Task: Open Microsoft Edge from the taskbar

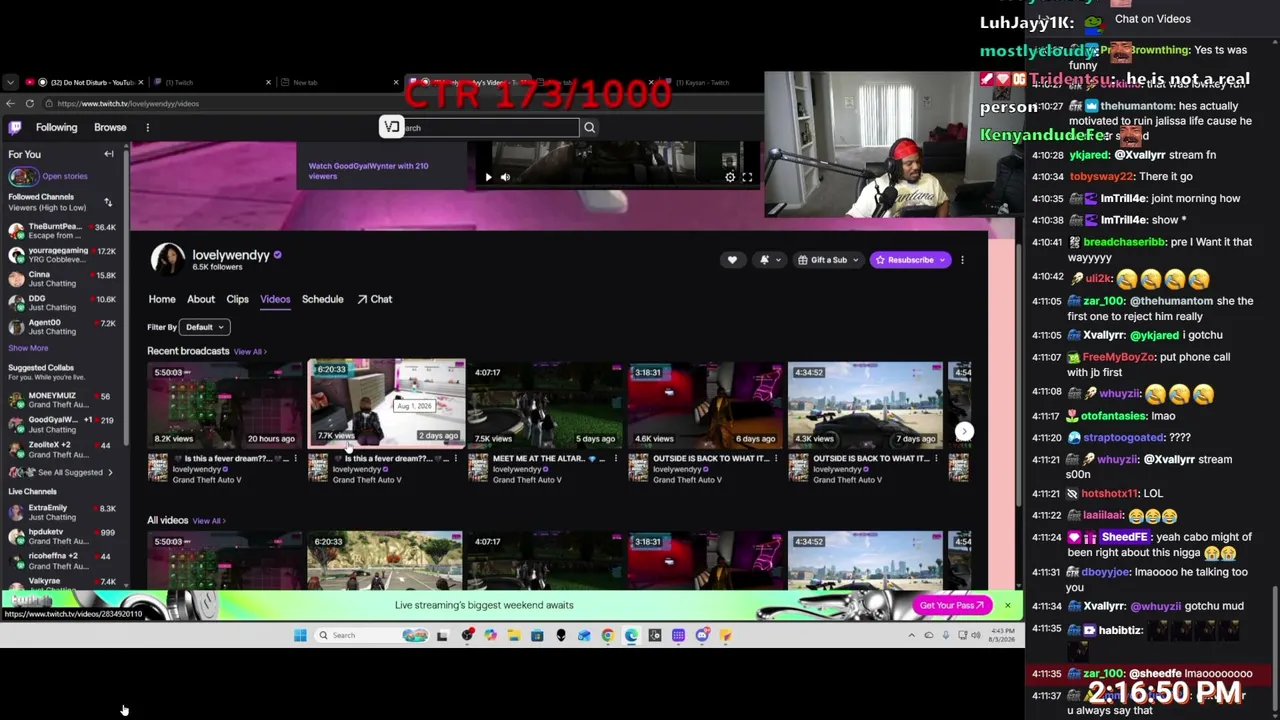Action: point(631,635)
